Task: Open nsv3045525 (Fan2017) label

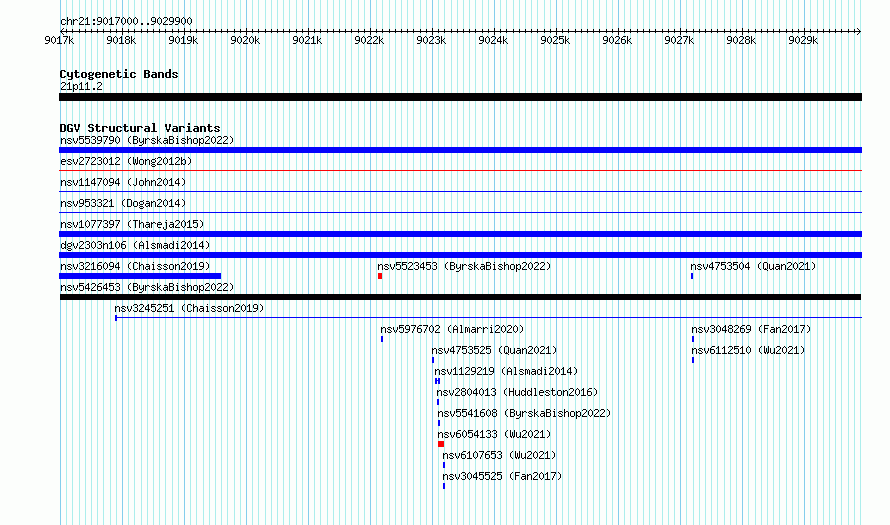Action: coord(502,476)
